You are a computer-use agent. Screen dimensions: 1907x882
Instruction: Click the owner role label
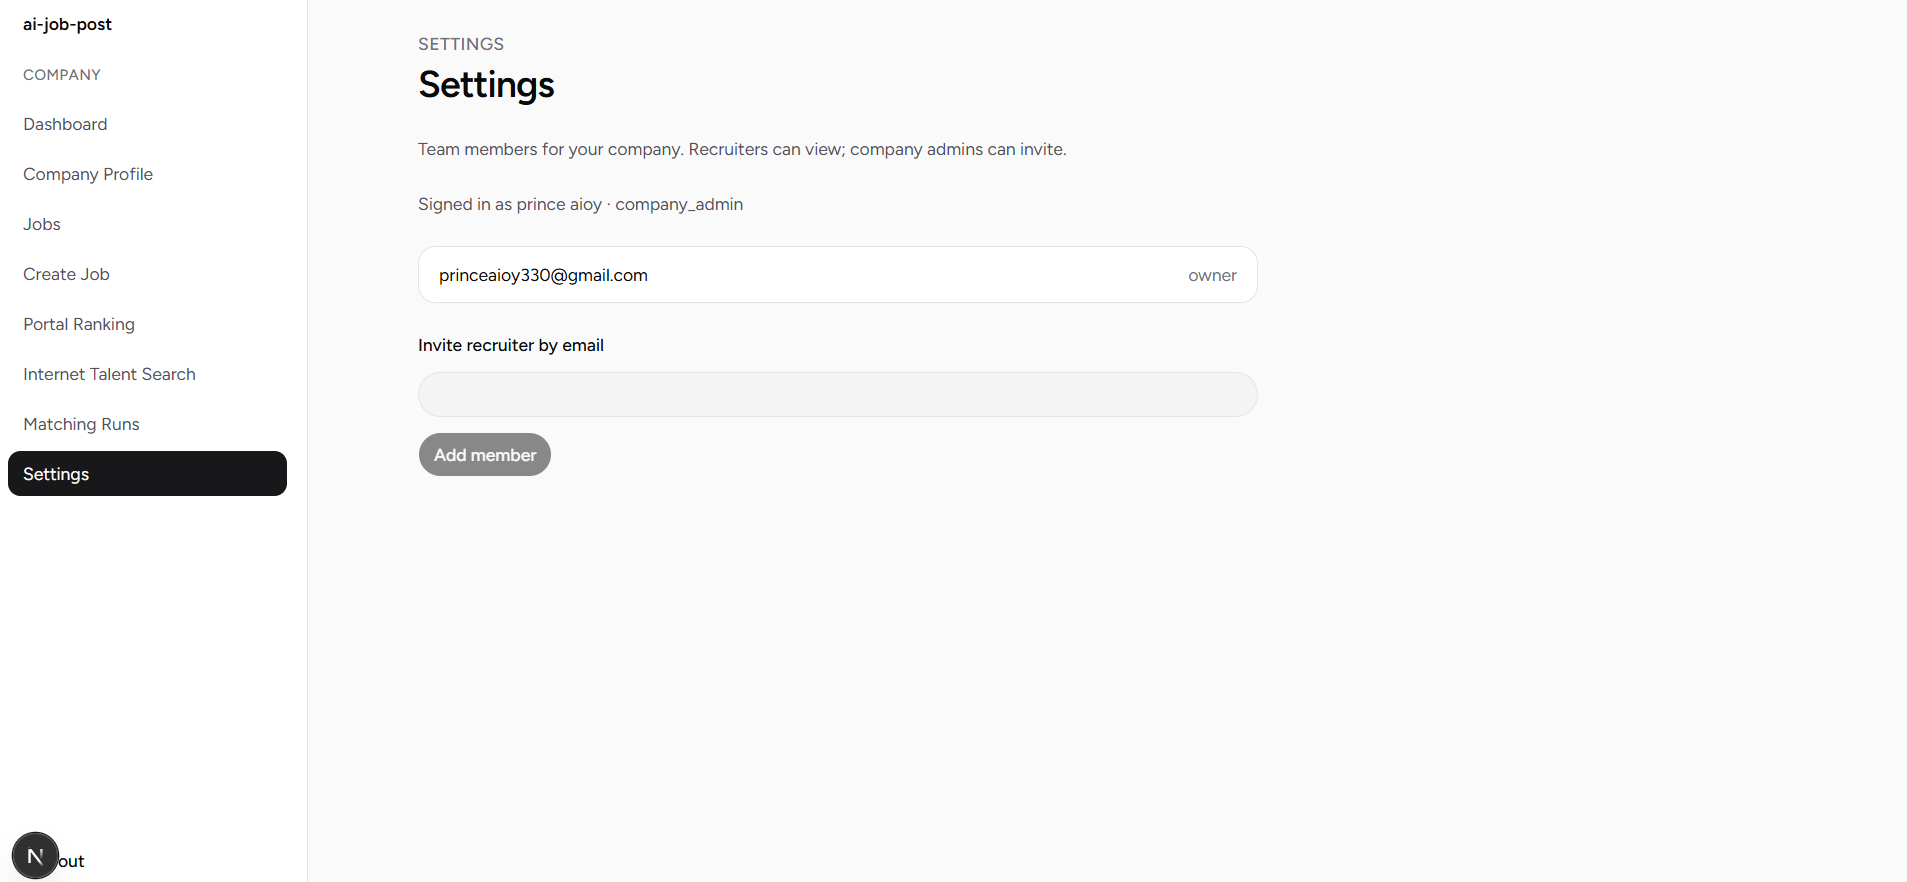(1212, 275)
